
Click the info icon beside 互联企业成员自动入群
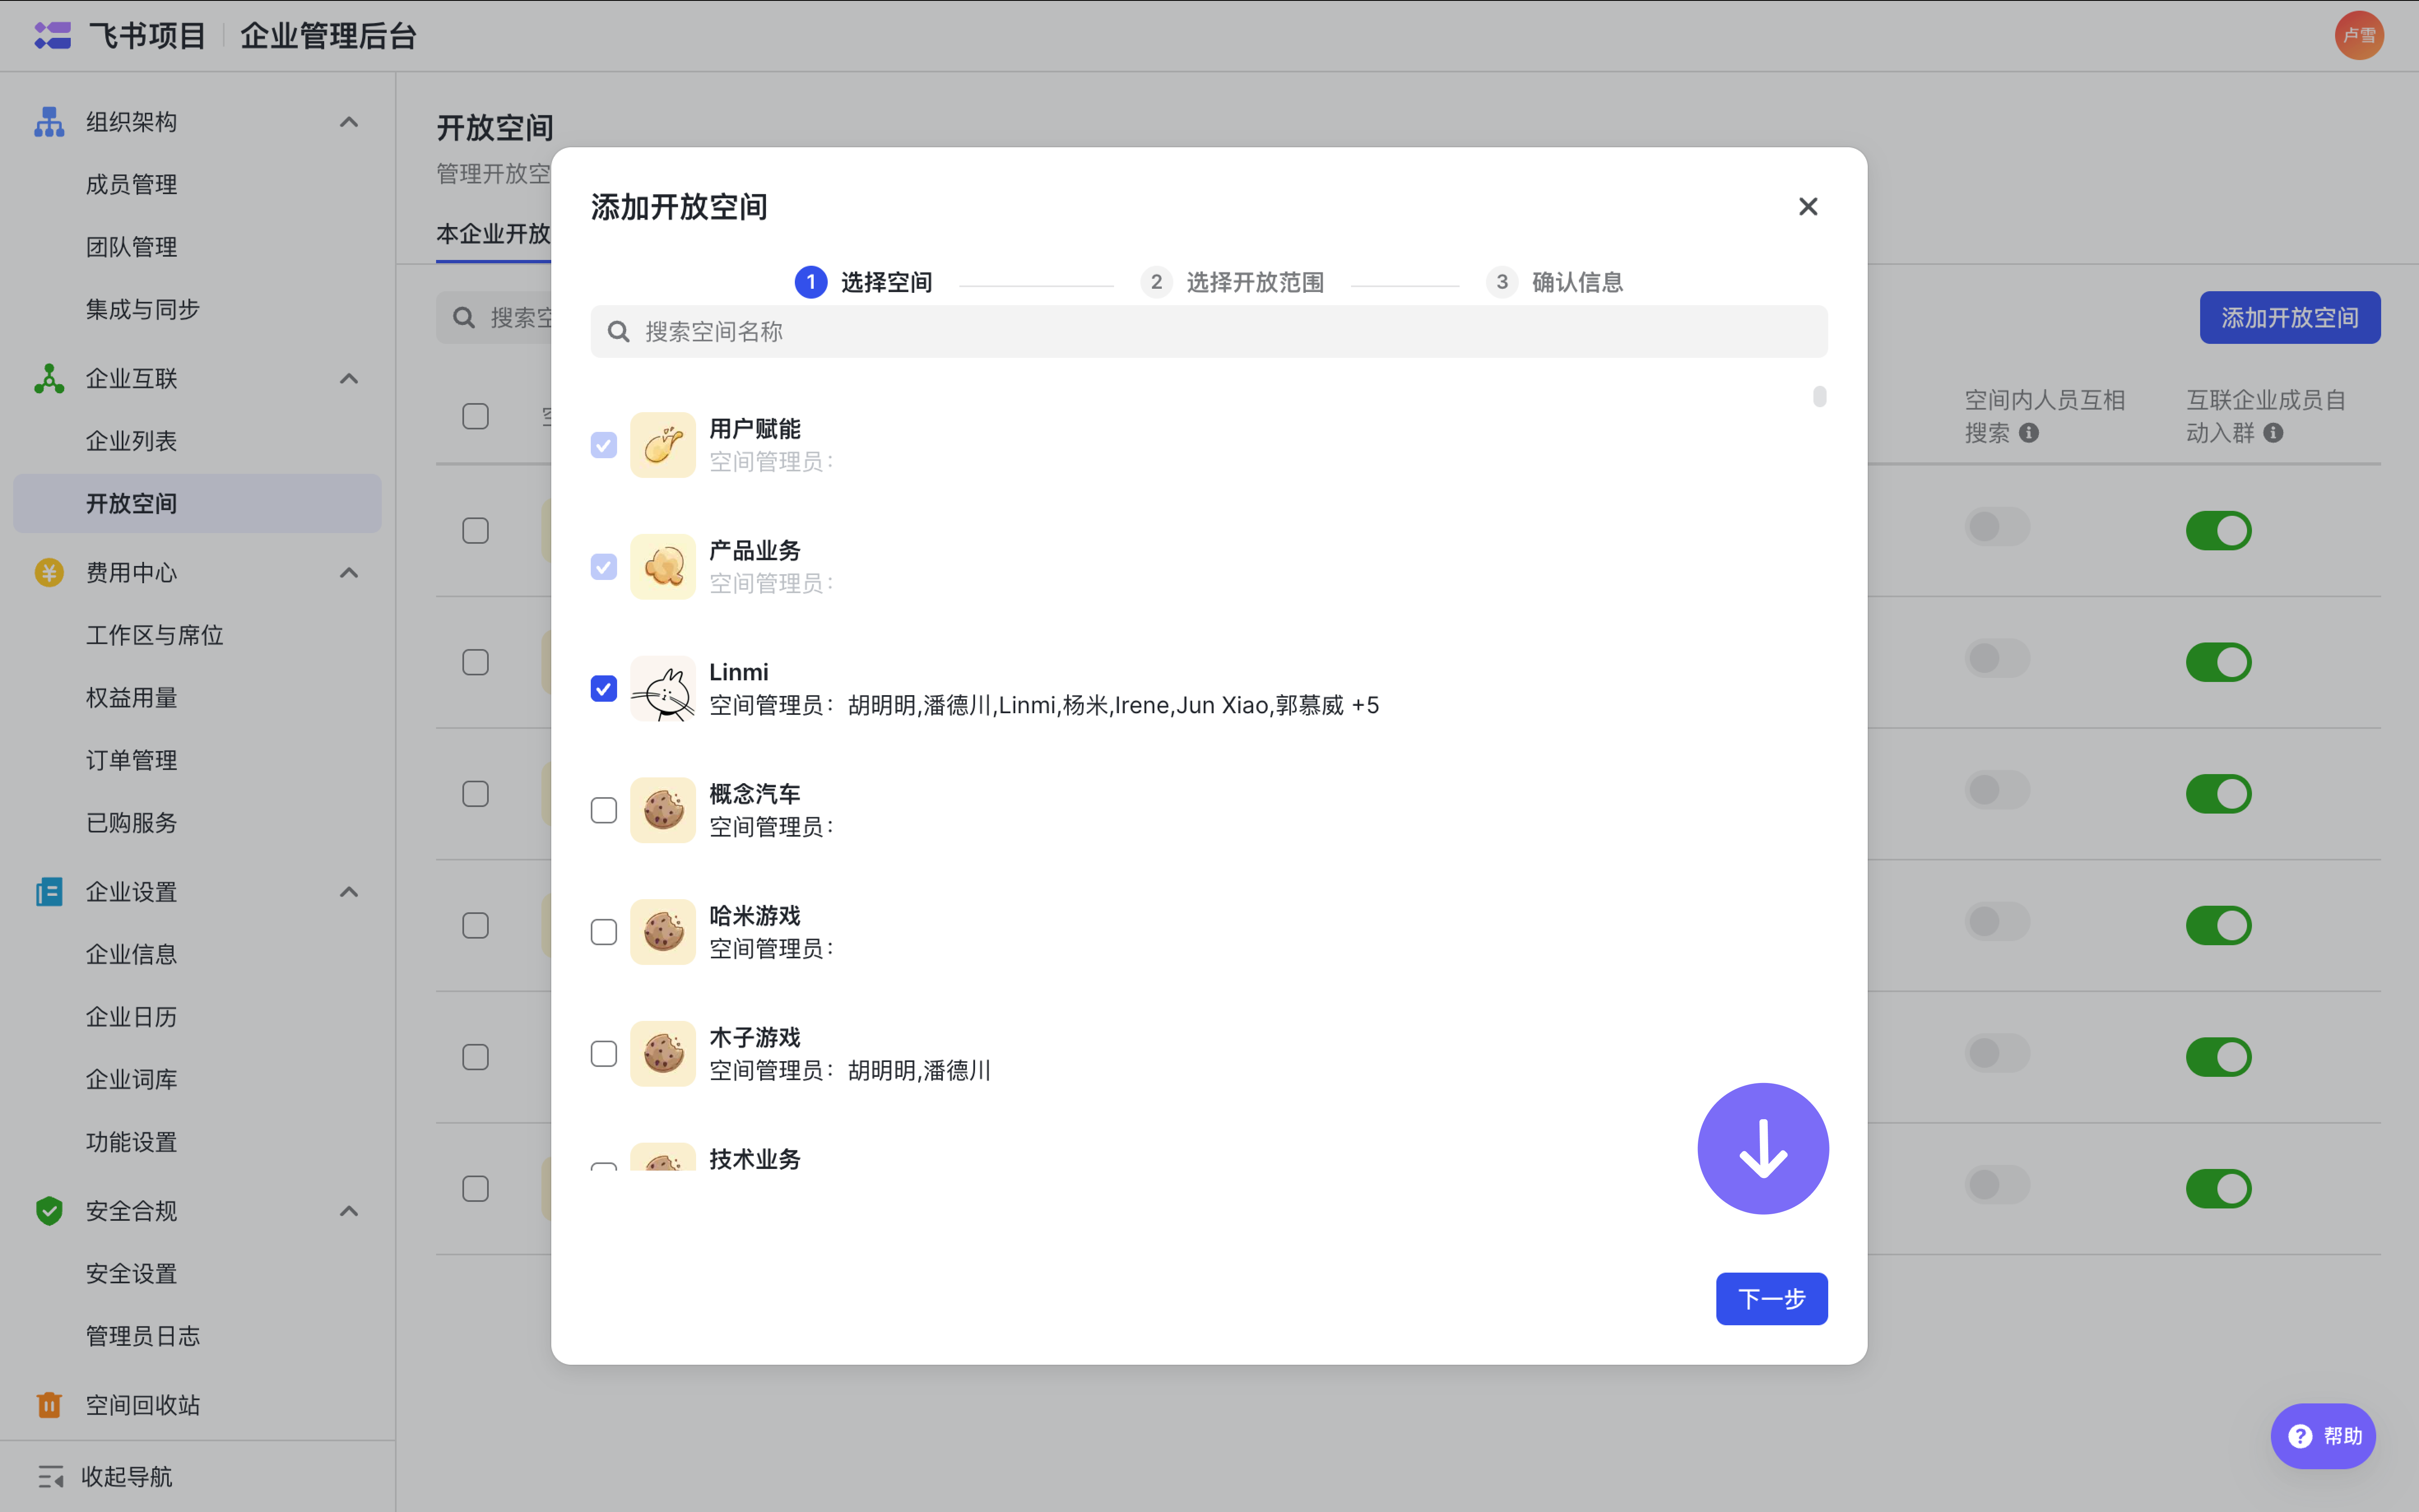(x=2273, y=433)
